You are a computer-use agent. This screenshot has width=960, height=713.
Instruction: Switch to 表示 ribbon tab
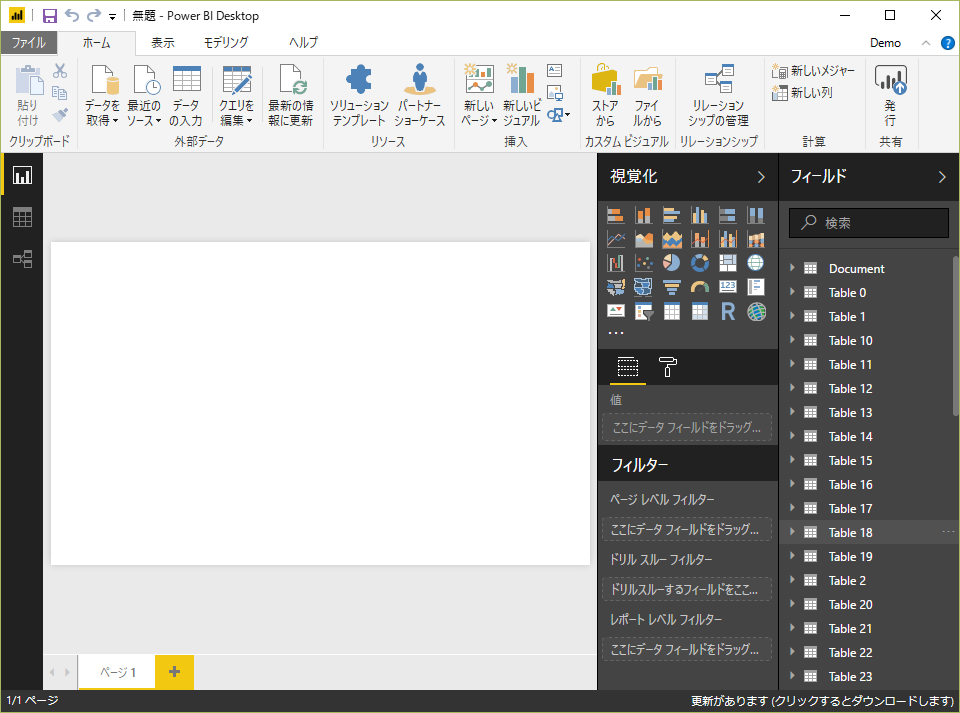click(x=163, y=43)
